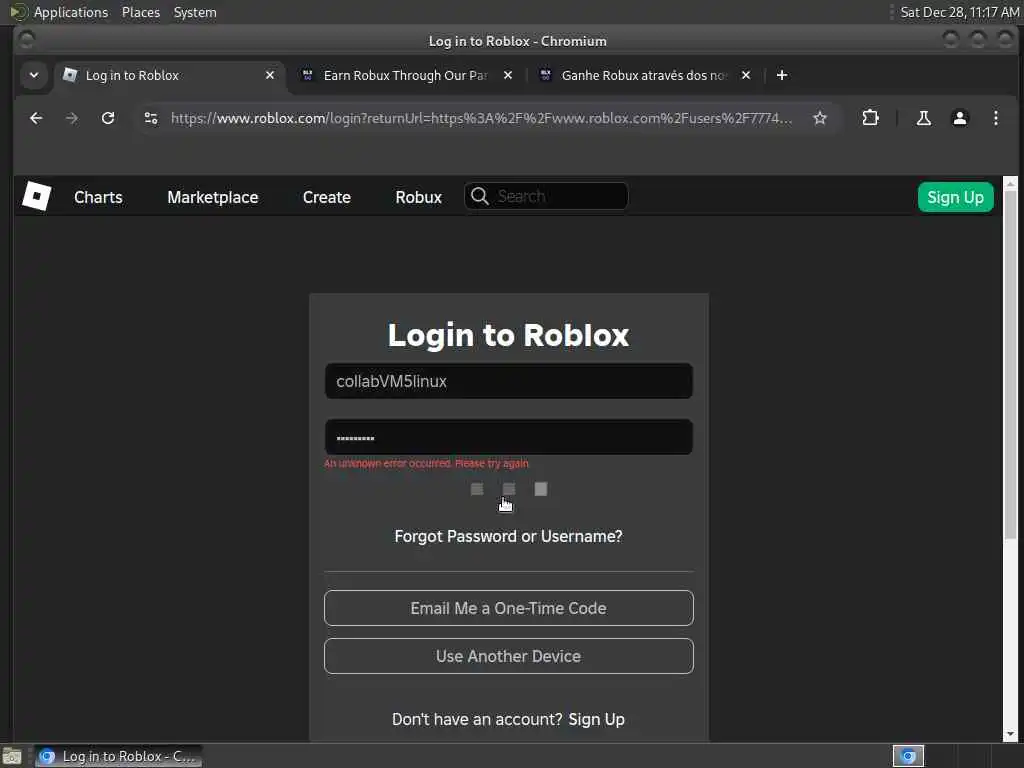Screen dimensions: 1024x768
Task: Click Use Another Device button
Action: [x=508, y=656]
